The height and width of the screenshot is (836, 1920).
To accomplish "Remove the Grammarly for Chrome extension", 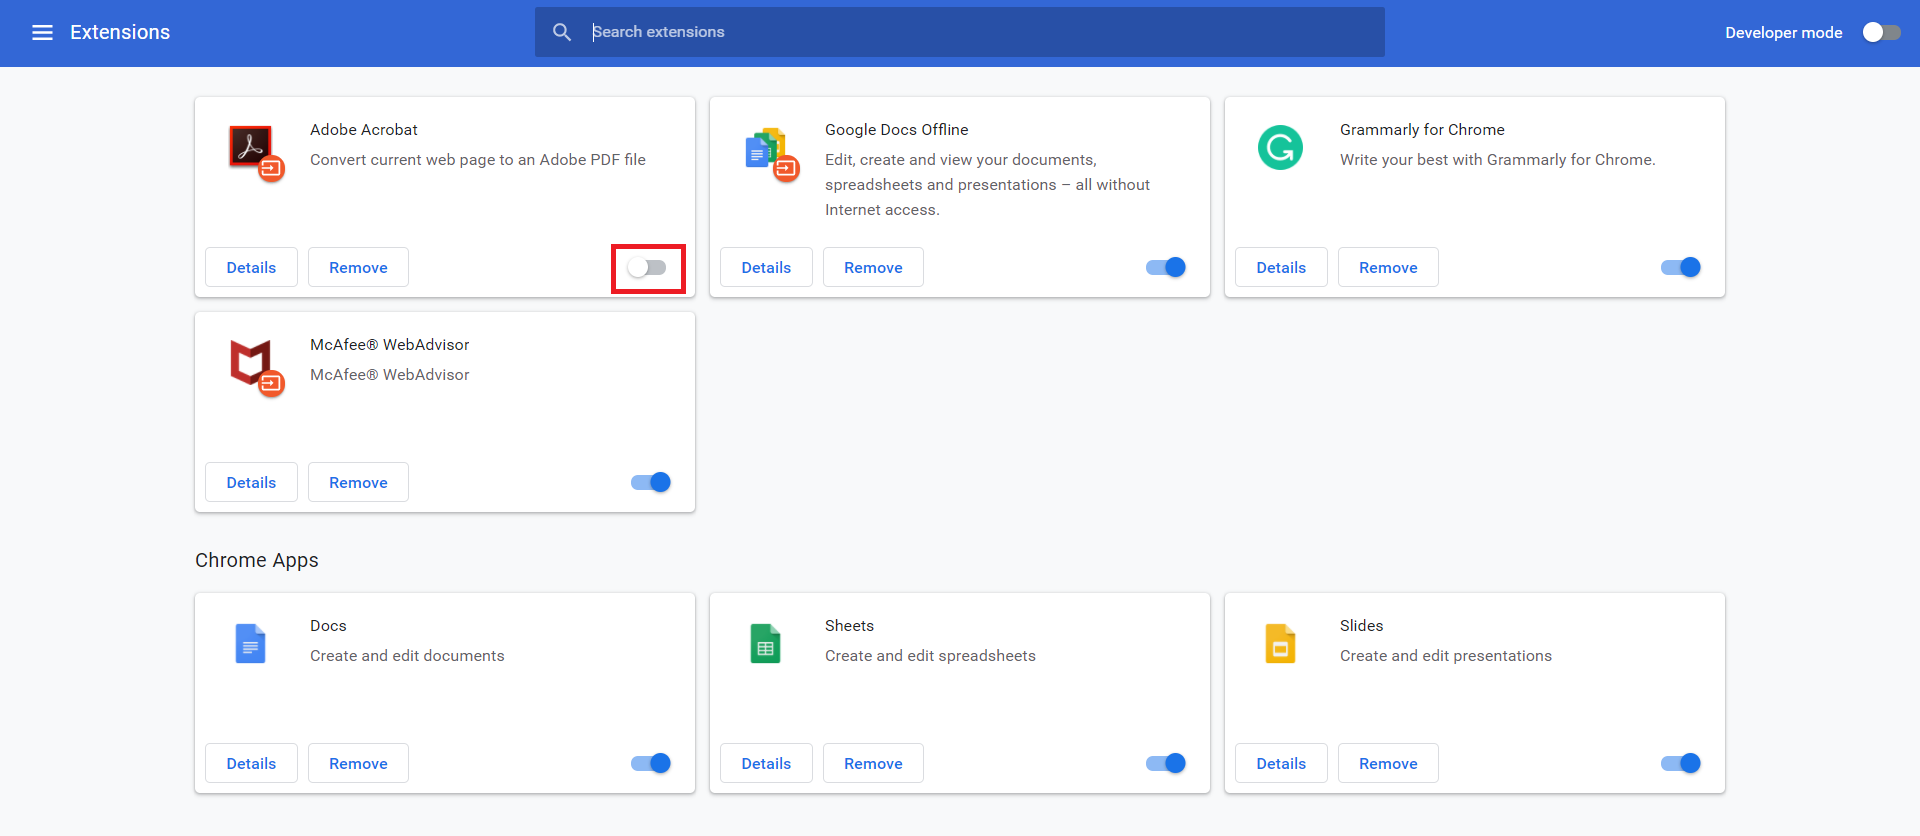I will pos(1388,267).
